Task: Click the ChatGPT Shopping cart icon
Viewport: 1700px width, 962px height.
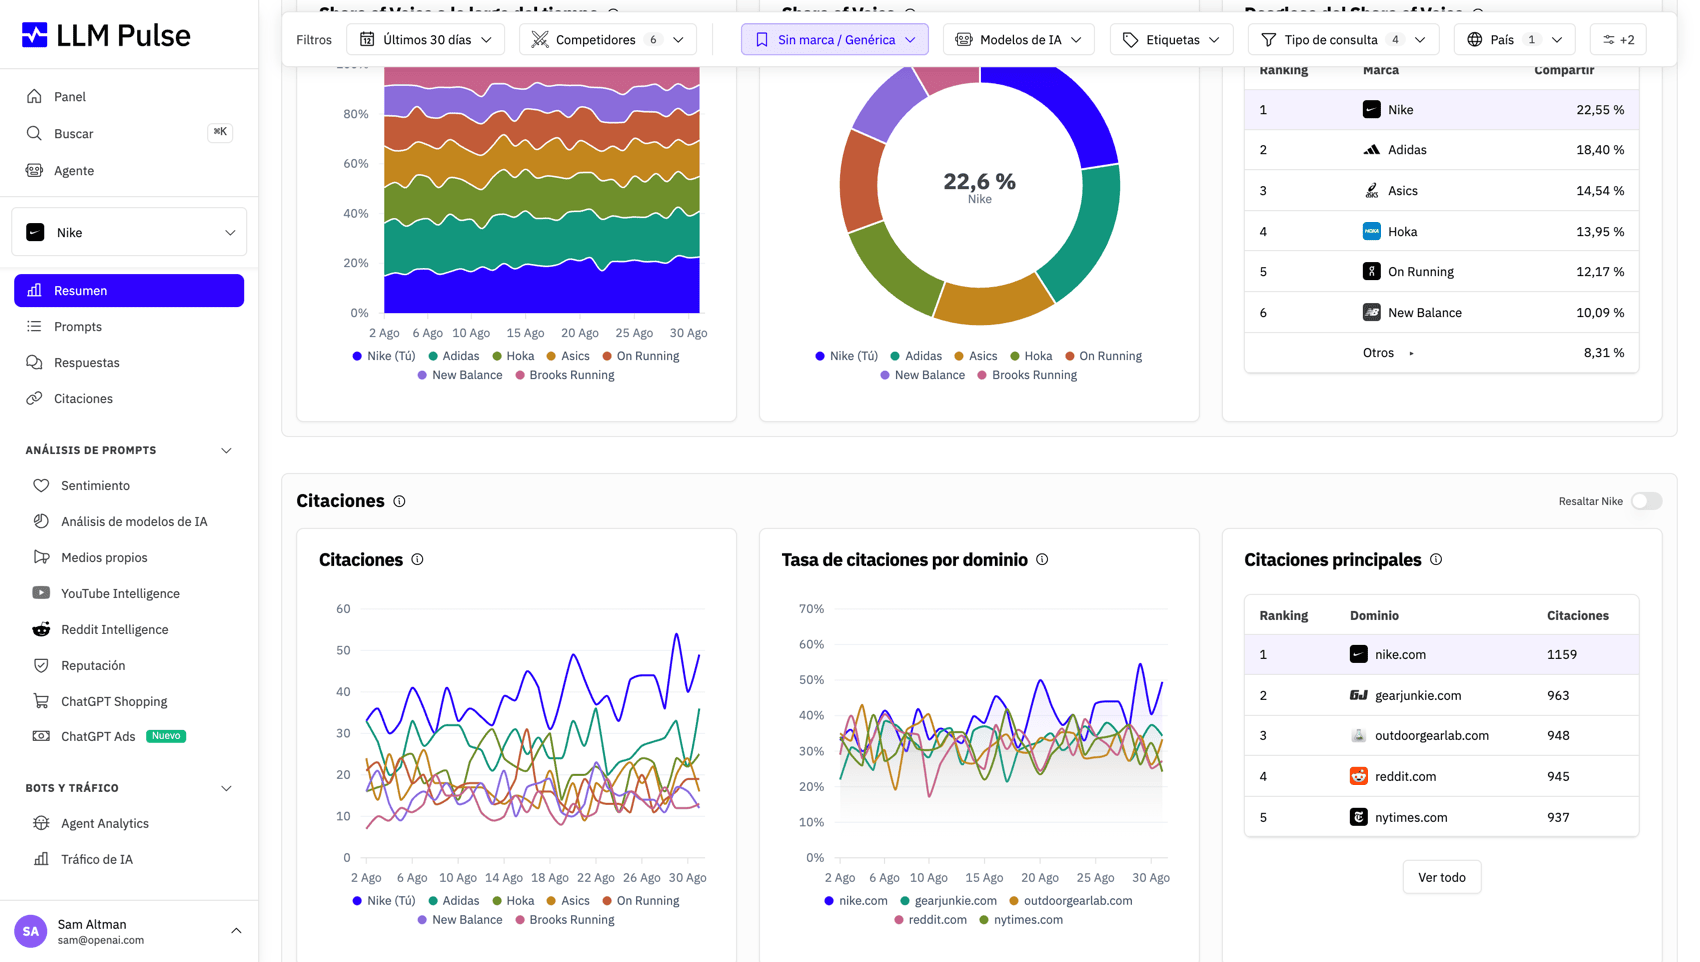Action: point(41,701)
